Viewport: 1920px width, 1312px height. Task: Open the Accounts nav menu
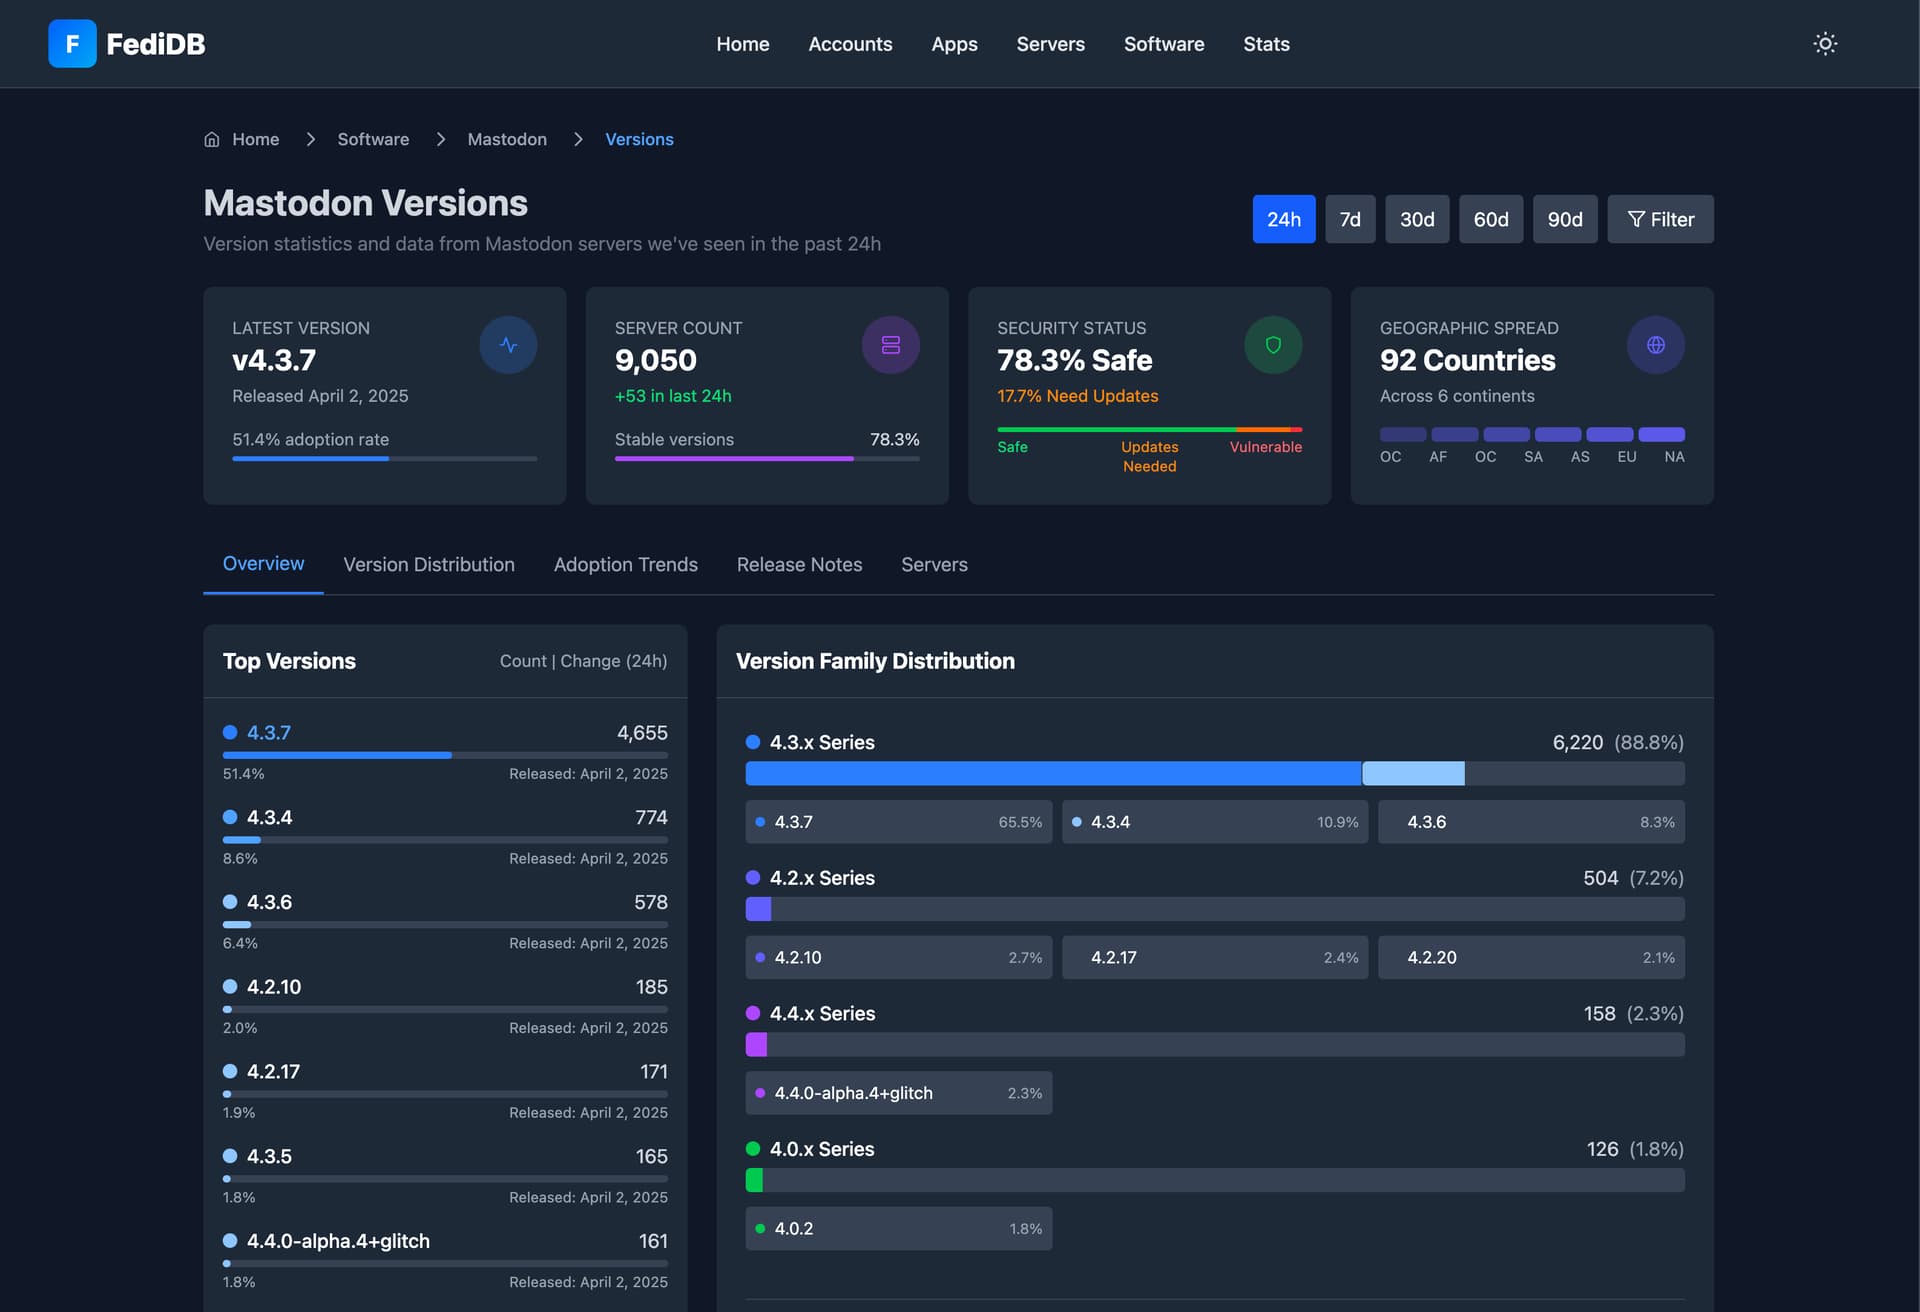850,44
